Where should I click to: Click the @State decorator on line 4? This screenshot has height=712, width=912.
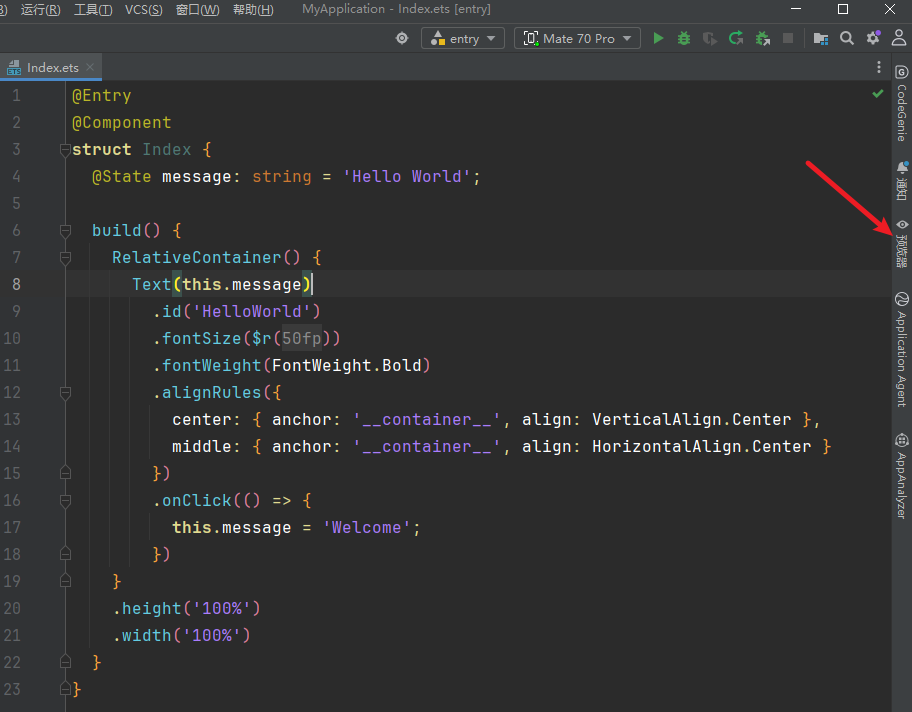[122, 176]
